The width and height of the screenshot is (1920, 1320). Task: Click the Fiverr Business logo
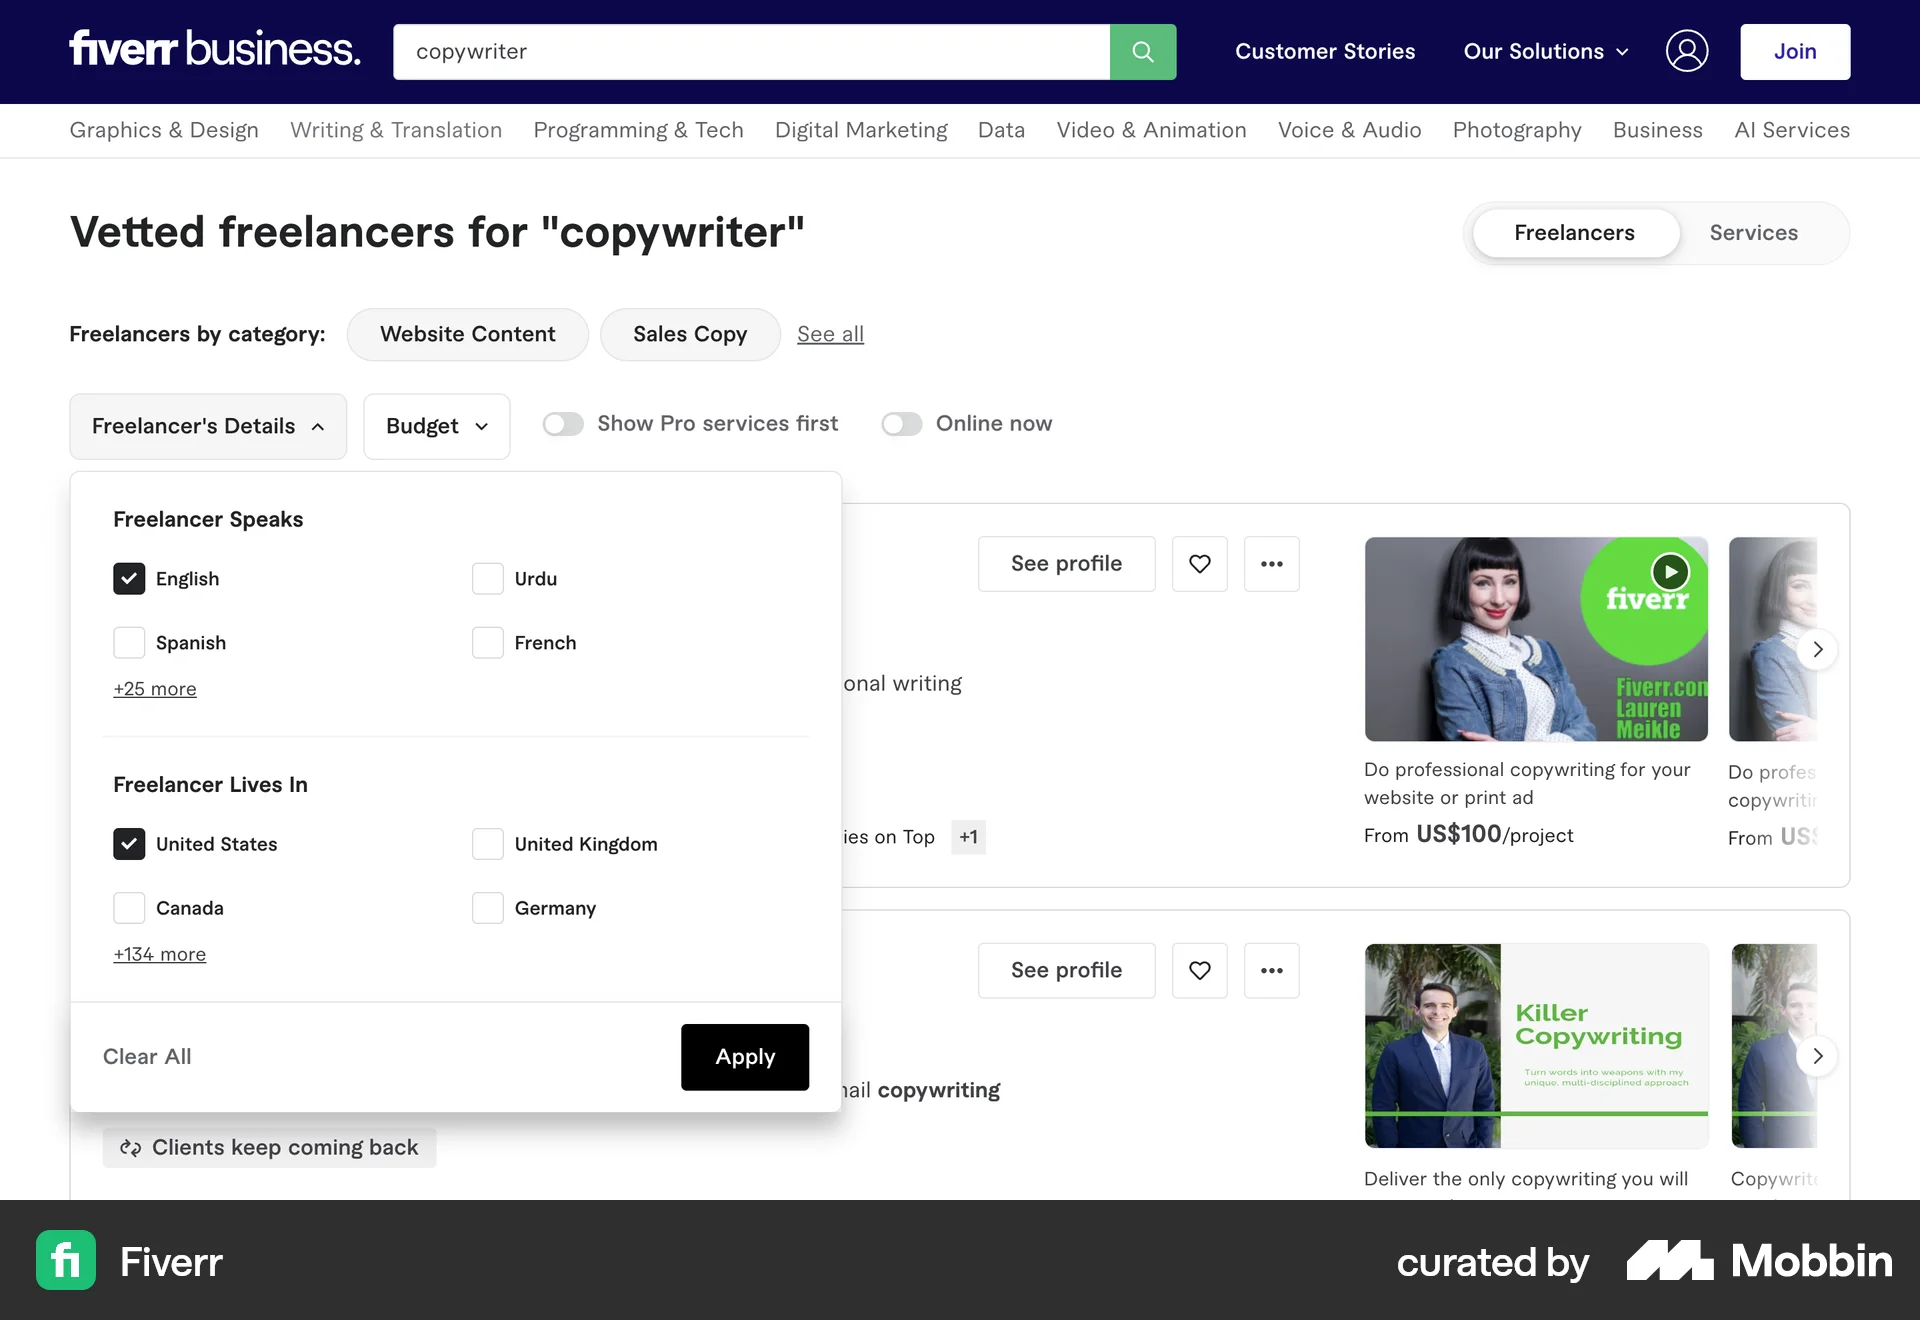(x=214, y=49)
